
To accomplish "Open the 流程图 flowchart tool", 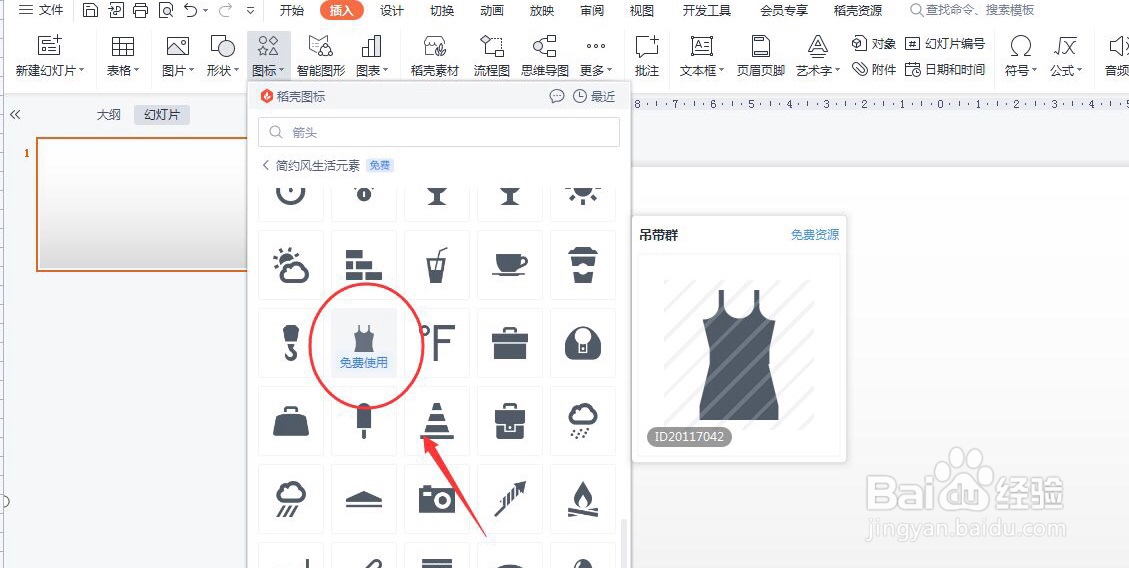I will [x=492, y=55].
